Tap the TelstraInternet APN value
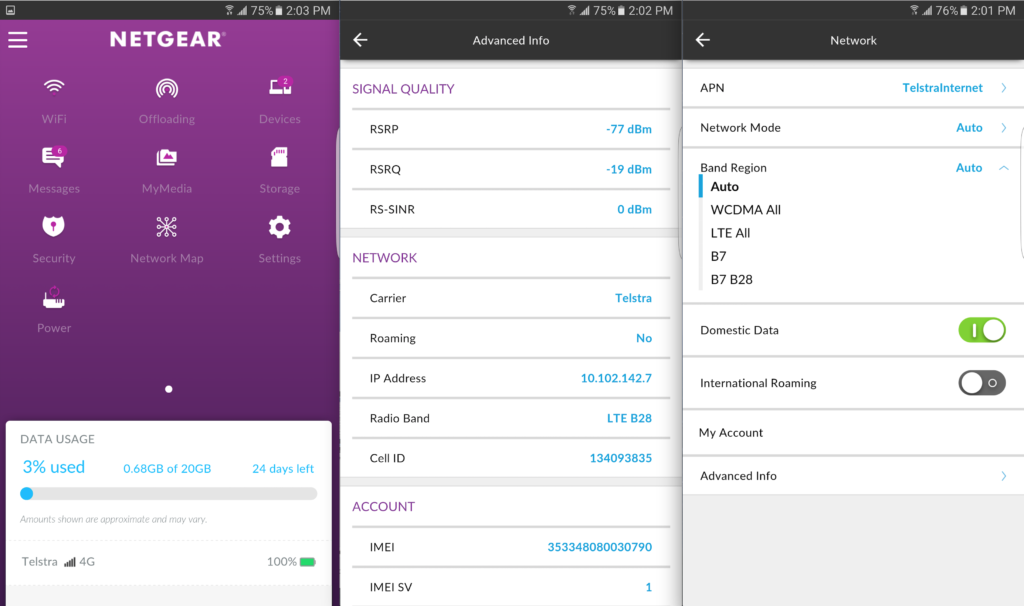 pyautogui.click(x=942, y=88)
